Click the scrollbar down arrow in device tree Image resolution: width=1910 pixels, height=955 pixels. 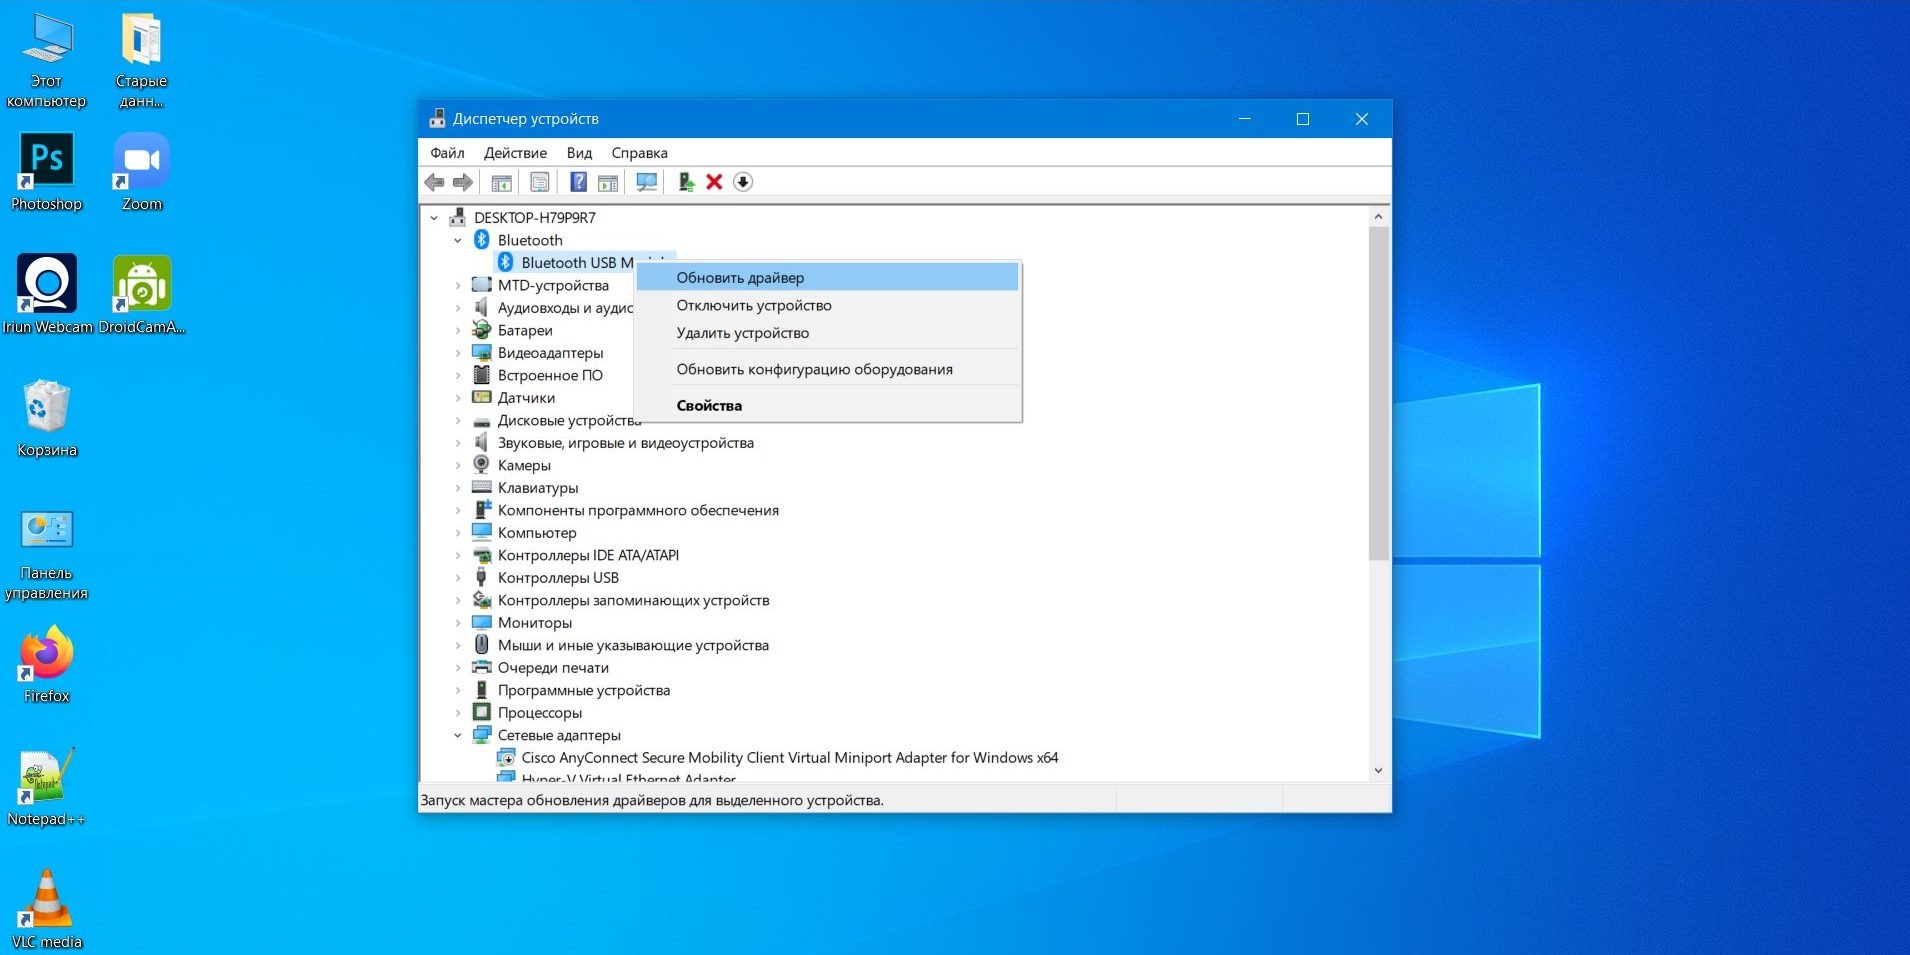pyautogui.click(x=1378, y=770)
